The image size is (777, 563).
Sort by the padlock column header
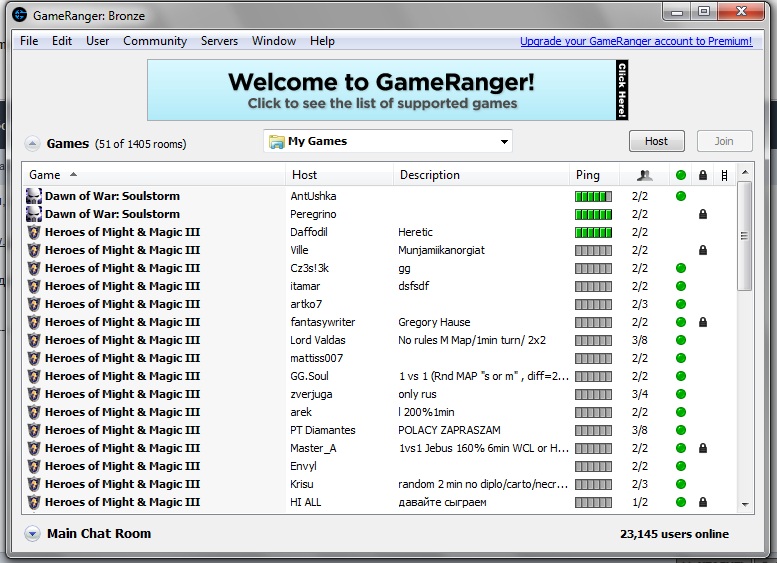point(703,175)
